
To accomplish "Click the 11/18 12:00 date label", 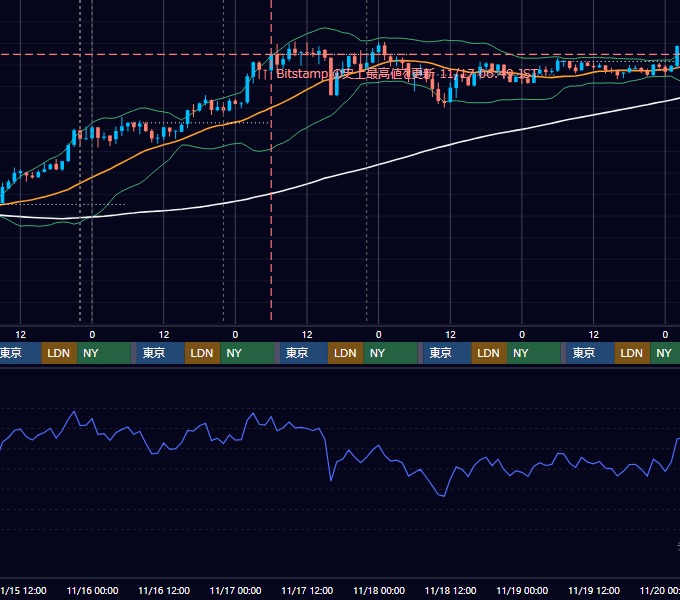I will [451, 590].
